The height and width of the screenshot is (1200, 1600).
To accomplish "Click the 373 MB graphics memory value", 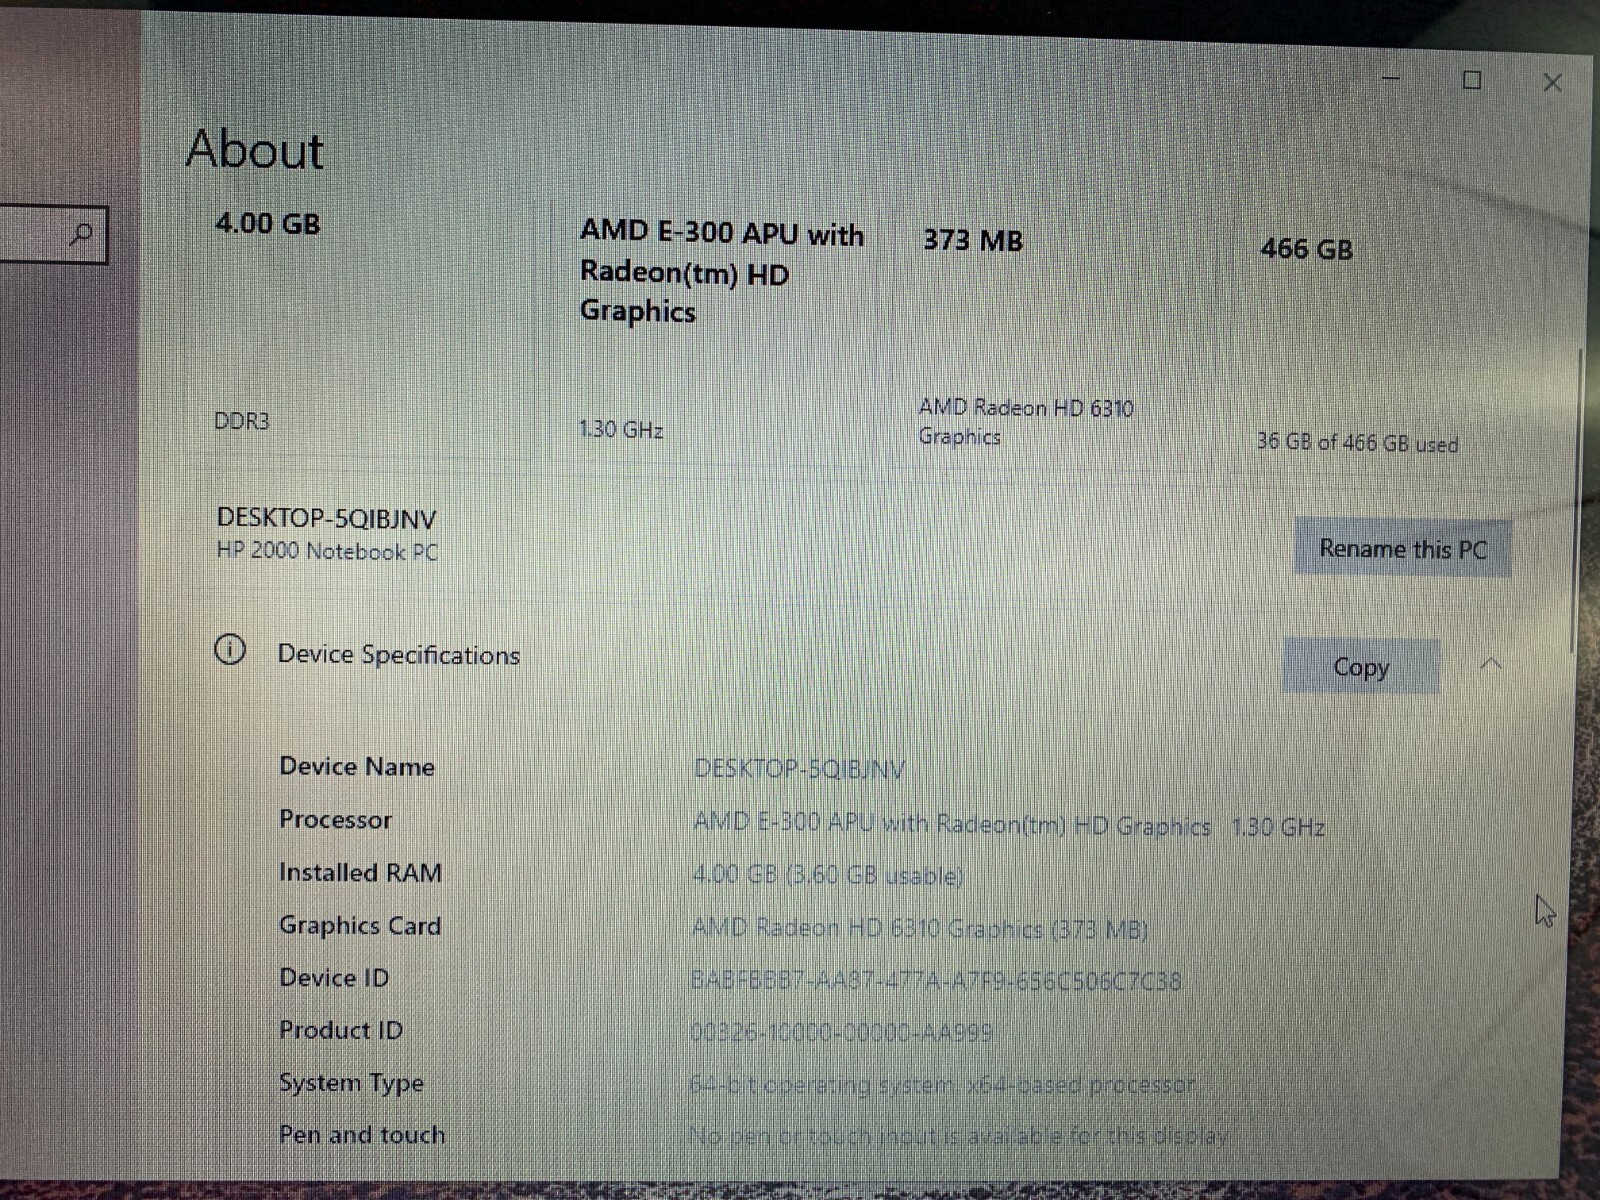I will [x=973, y=240].
